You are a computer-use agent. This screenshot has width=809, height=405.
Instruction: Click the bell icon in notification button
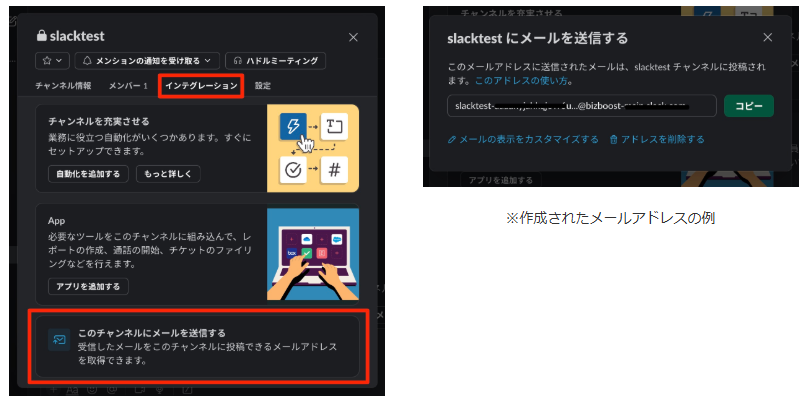[x=87, y=61]
